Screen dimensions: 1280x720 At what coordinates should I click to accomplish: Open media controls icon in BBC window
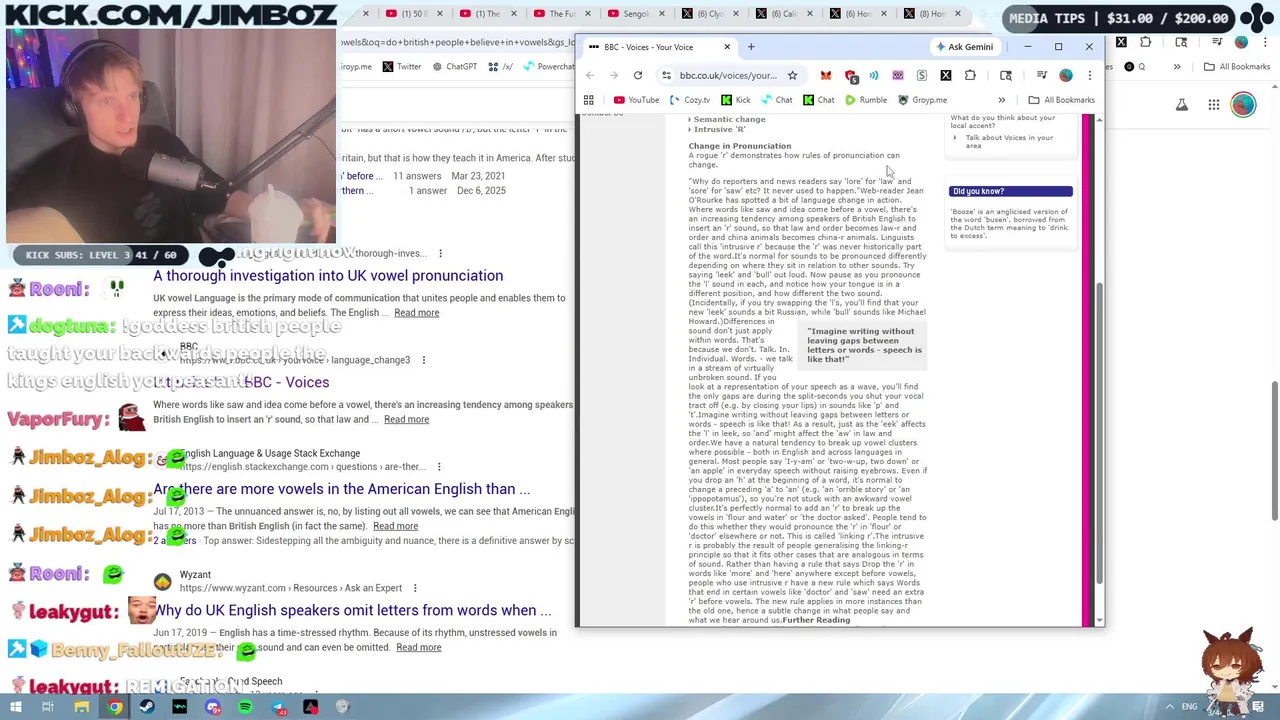(x=1042, y=75)
